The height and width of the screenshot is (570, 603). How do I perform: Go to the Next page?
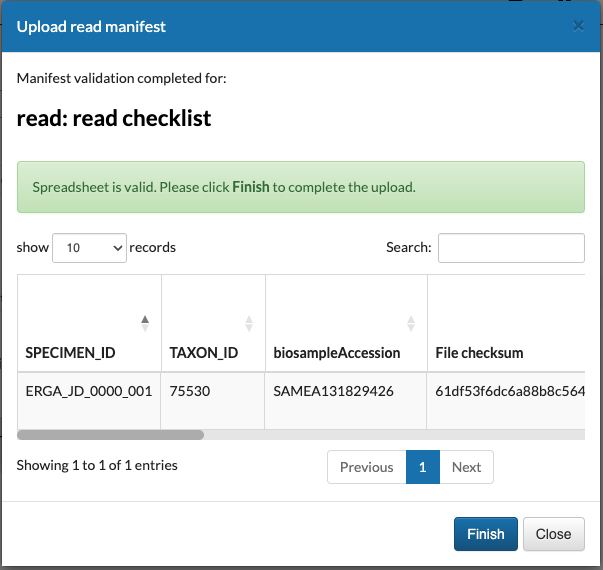(x=466, y=467)
